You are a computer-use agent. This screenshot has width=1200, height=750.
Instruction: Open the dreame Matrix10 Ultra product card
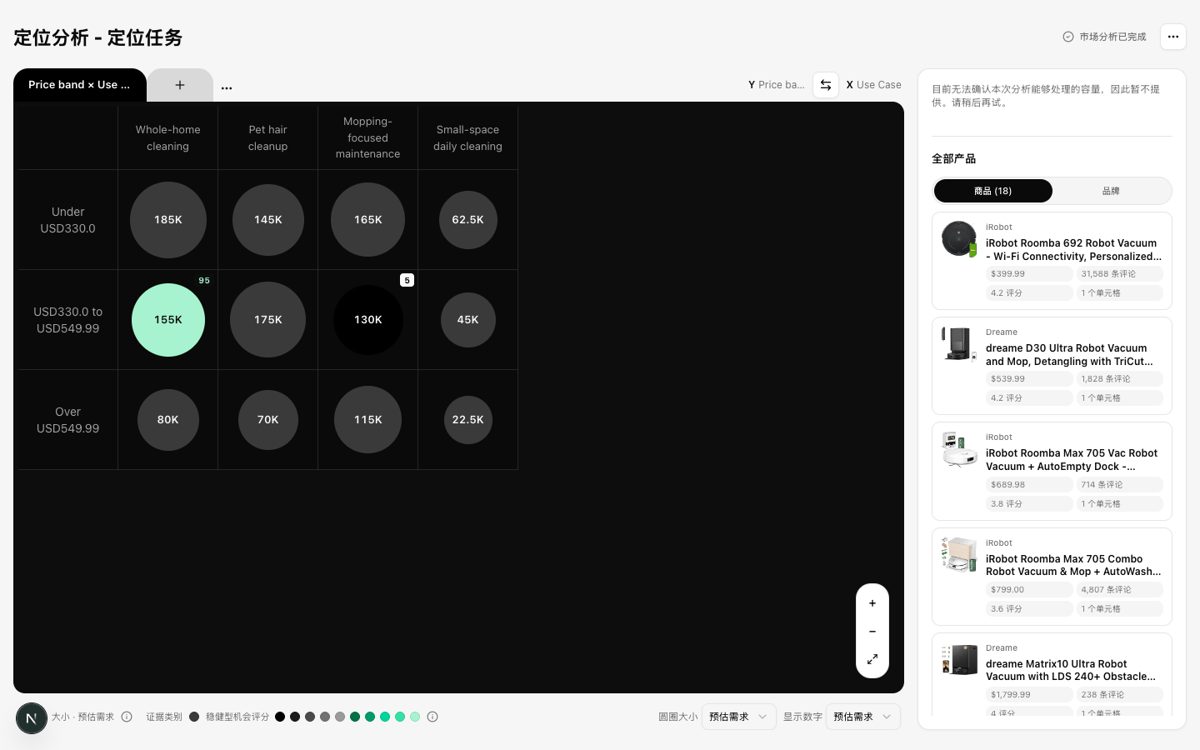coord(1052,674)
